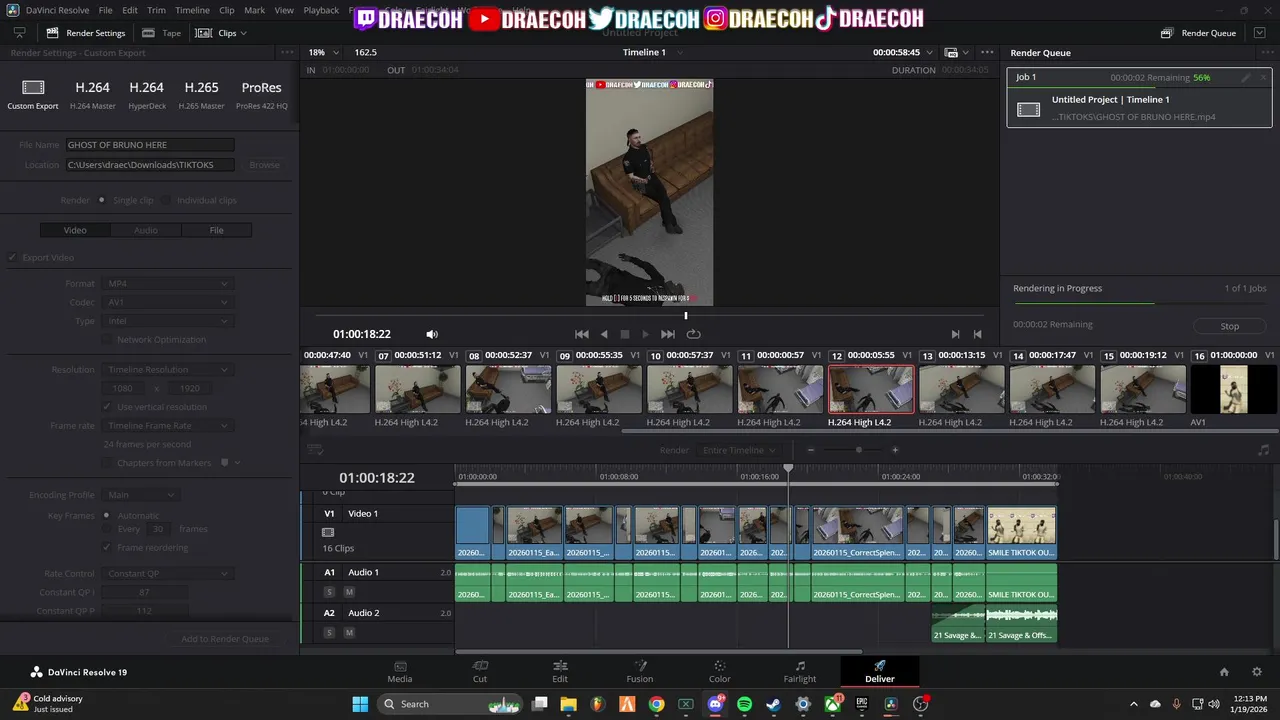This screenshot has width=1280, height=720.
Task: Go to previous clip using far-right arrow
Action: (978, 334)
